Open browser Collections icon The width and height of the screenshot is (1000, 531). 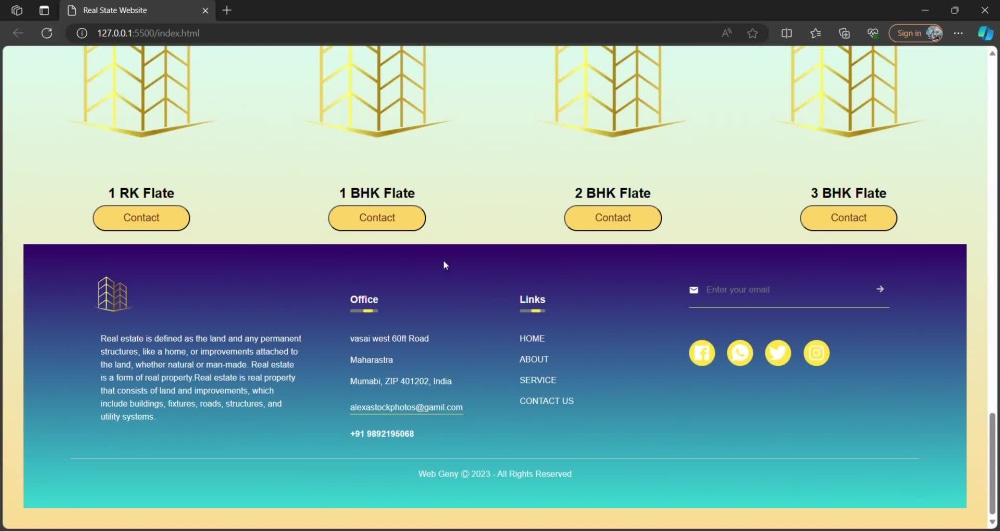tap(844, 33)
